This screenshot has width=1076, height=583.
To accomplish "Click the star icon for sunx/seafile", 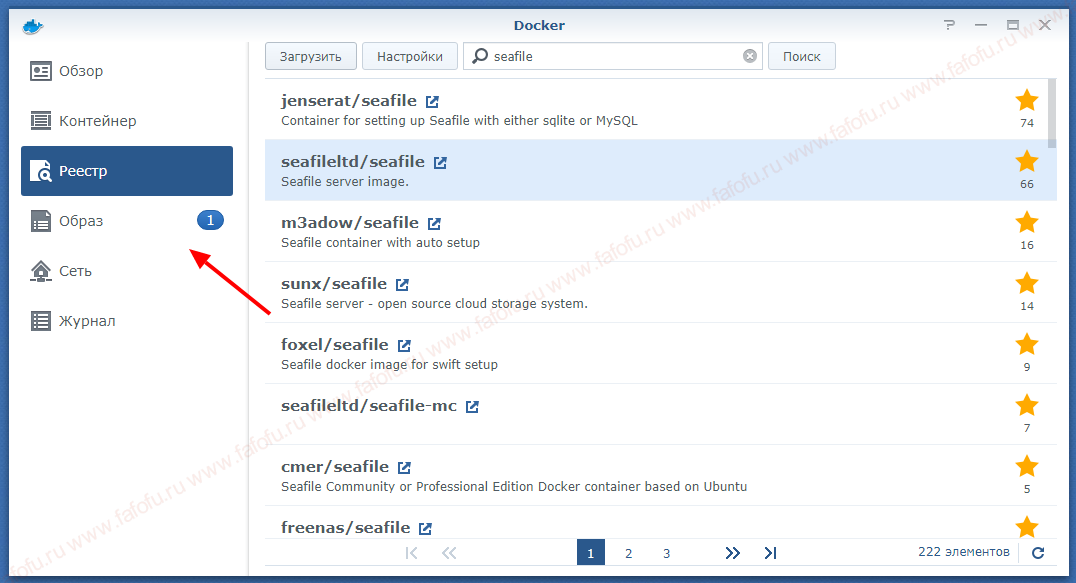I will click(x=1027, y=284).
